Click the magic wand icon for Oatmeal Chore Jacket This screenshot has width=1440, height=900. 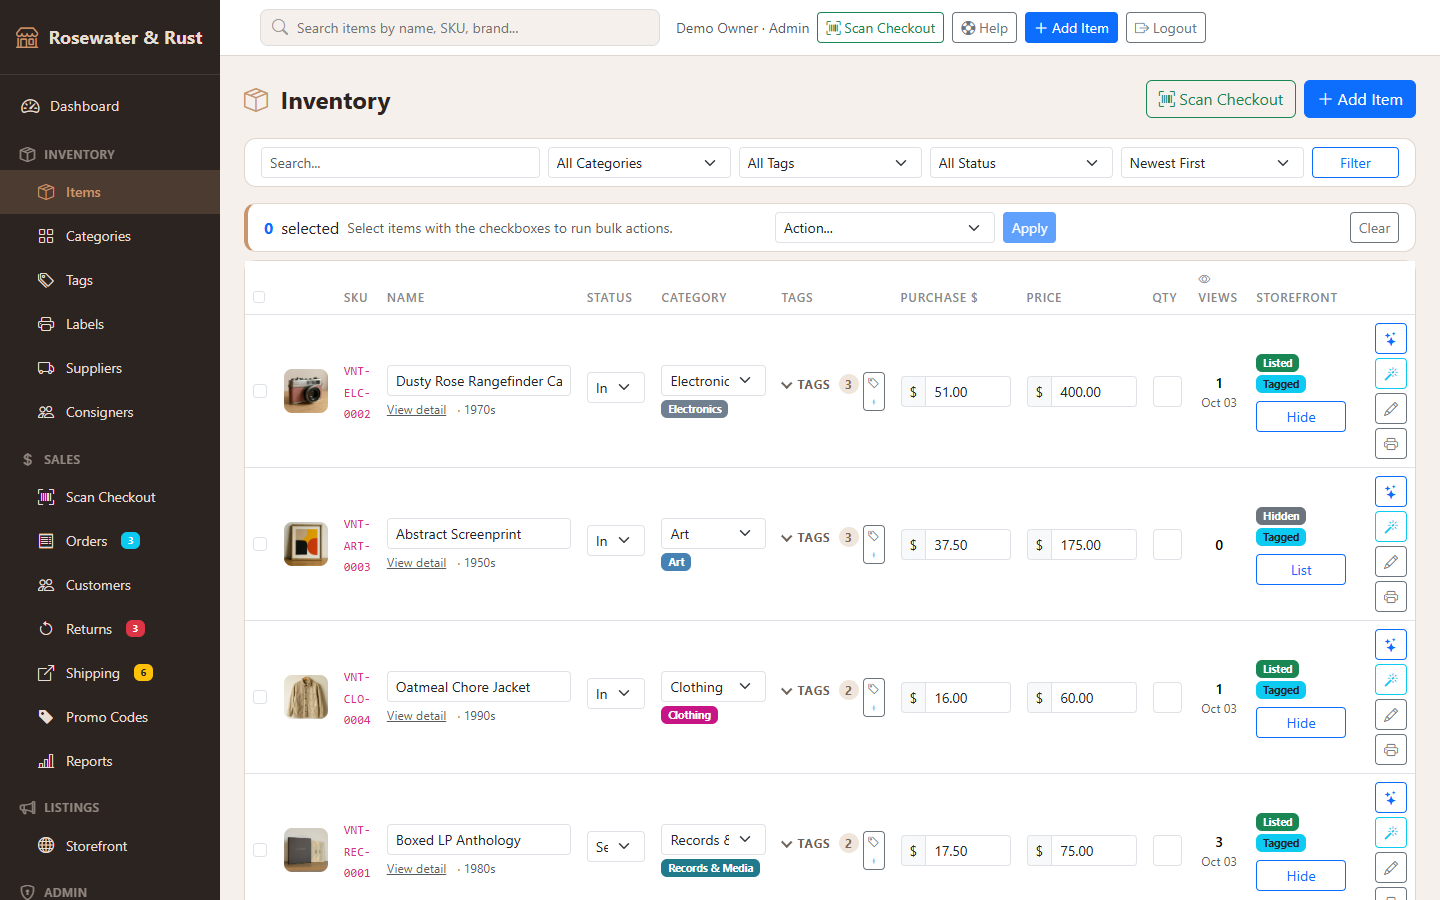1391,679
